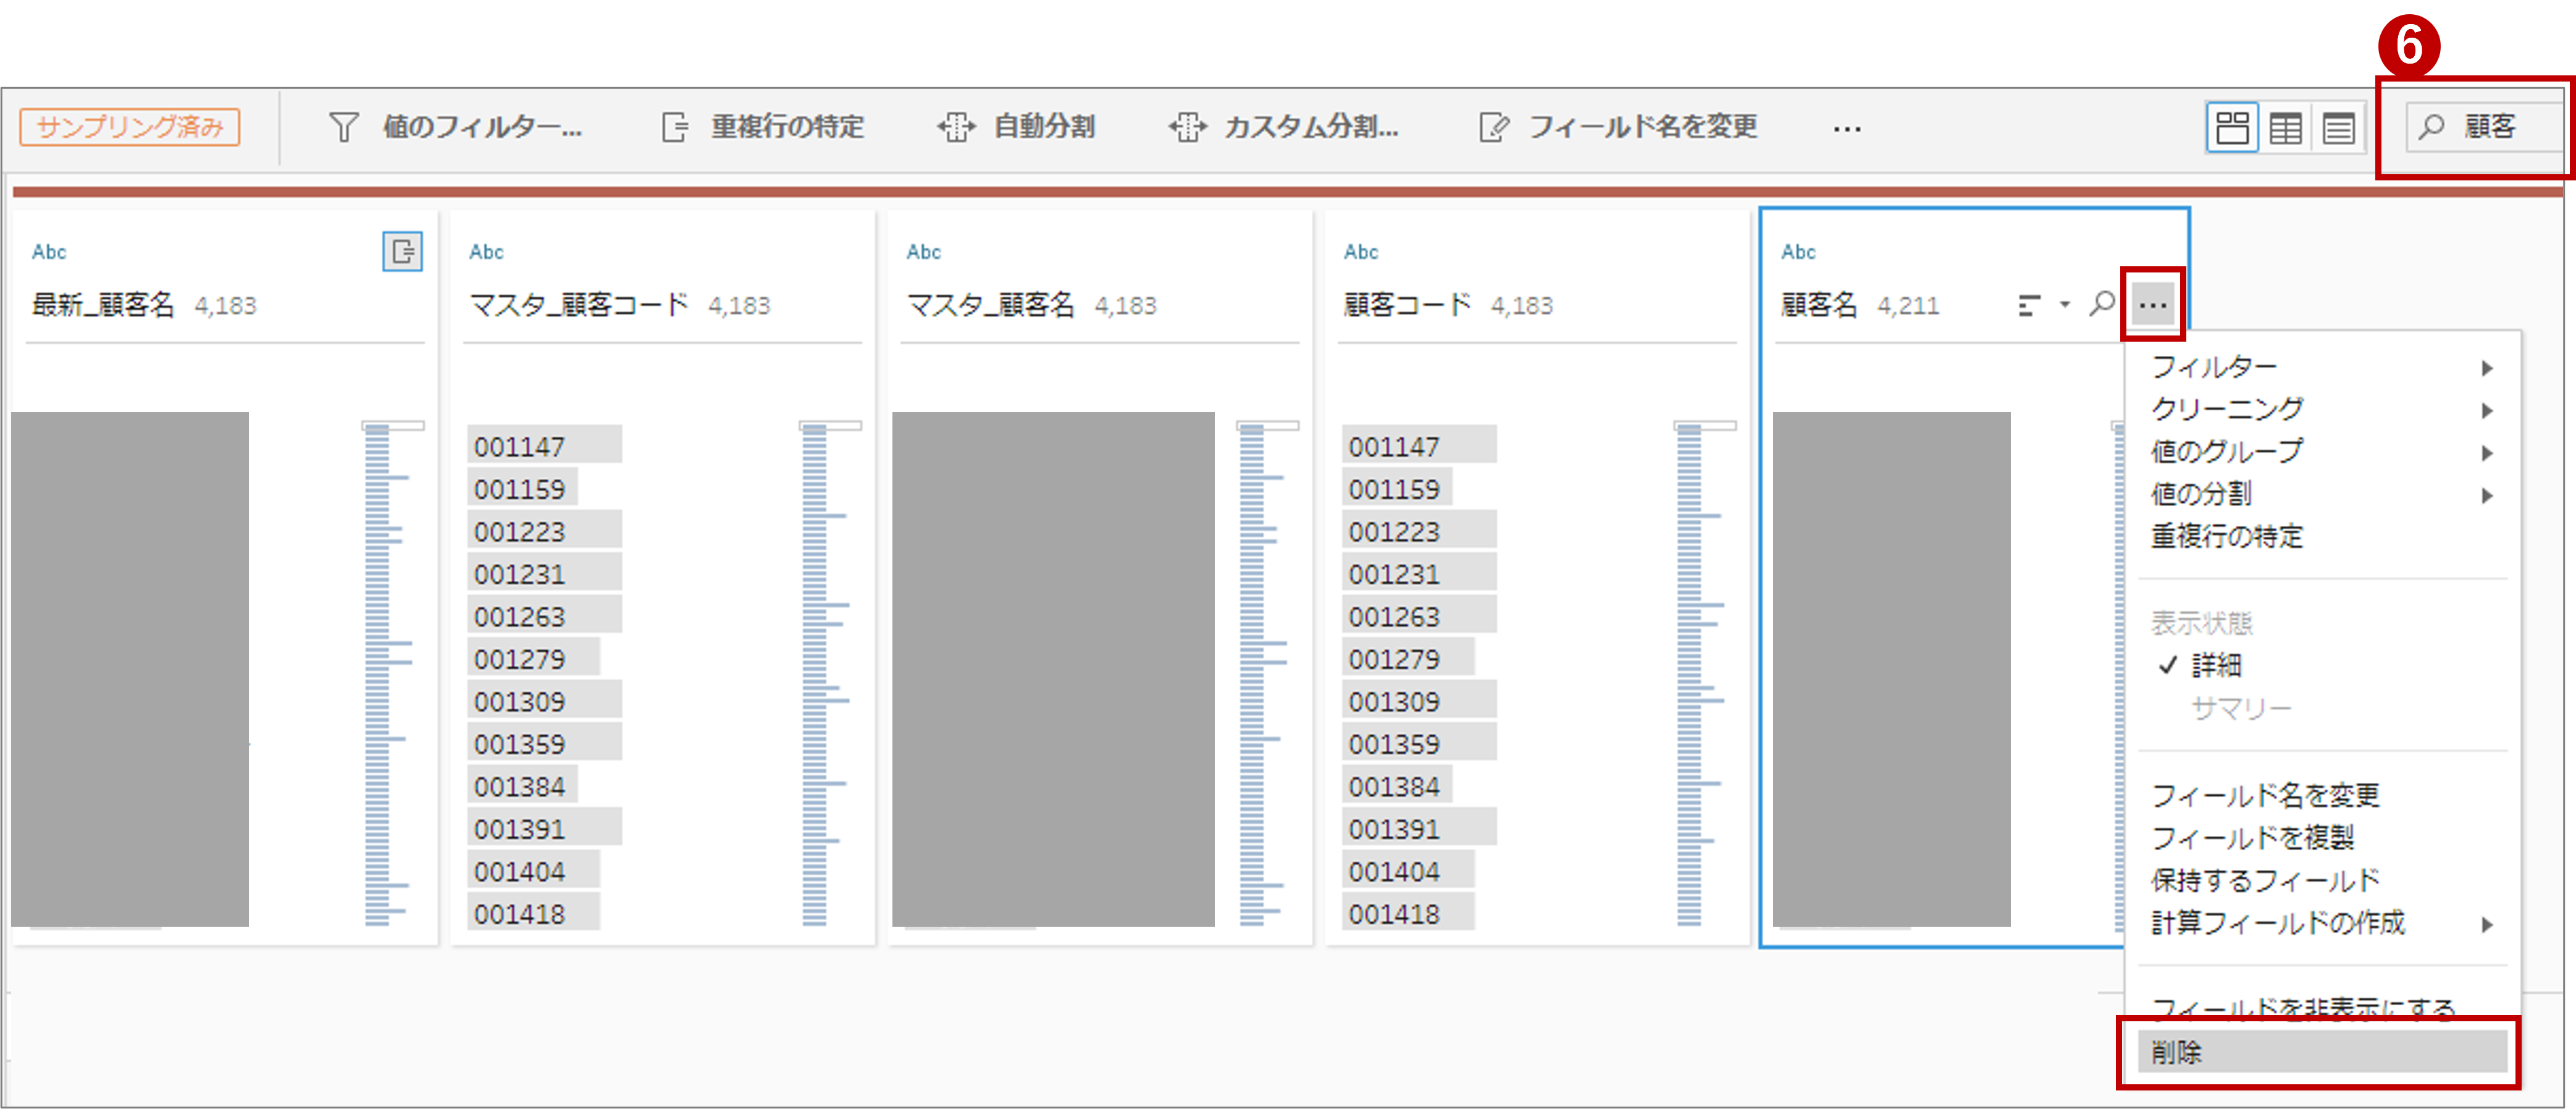Select value 001147 in マスタ_顧客コード
Image resolution: width=2576 pixels, height=1109 pixels.
[545, 446]
